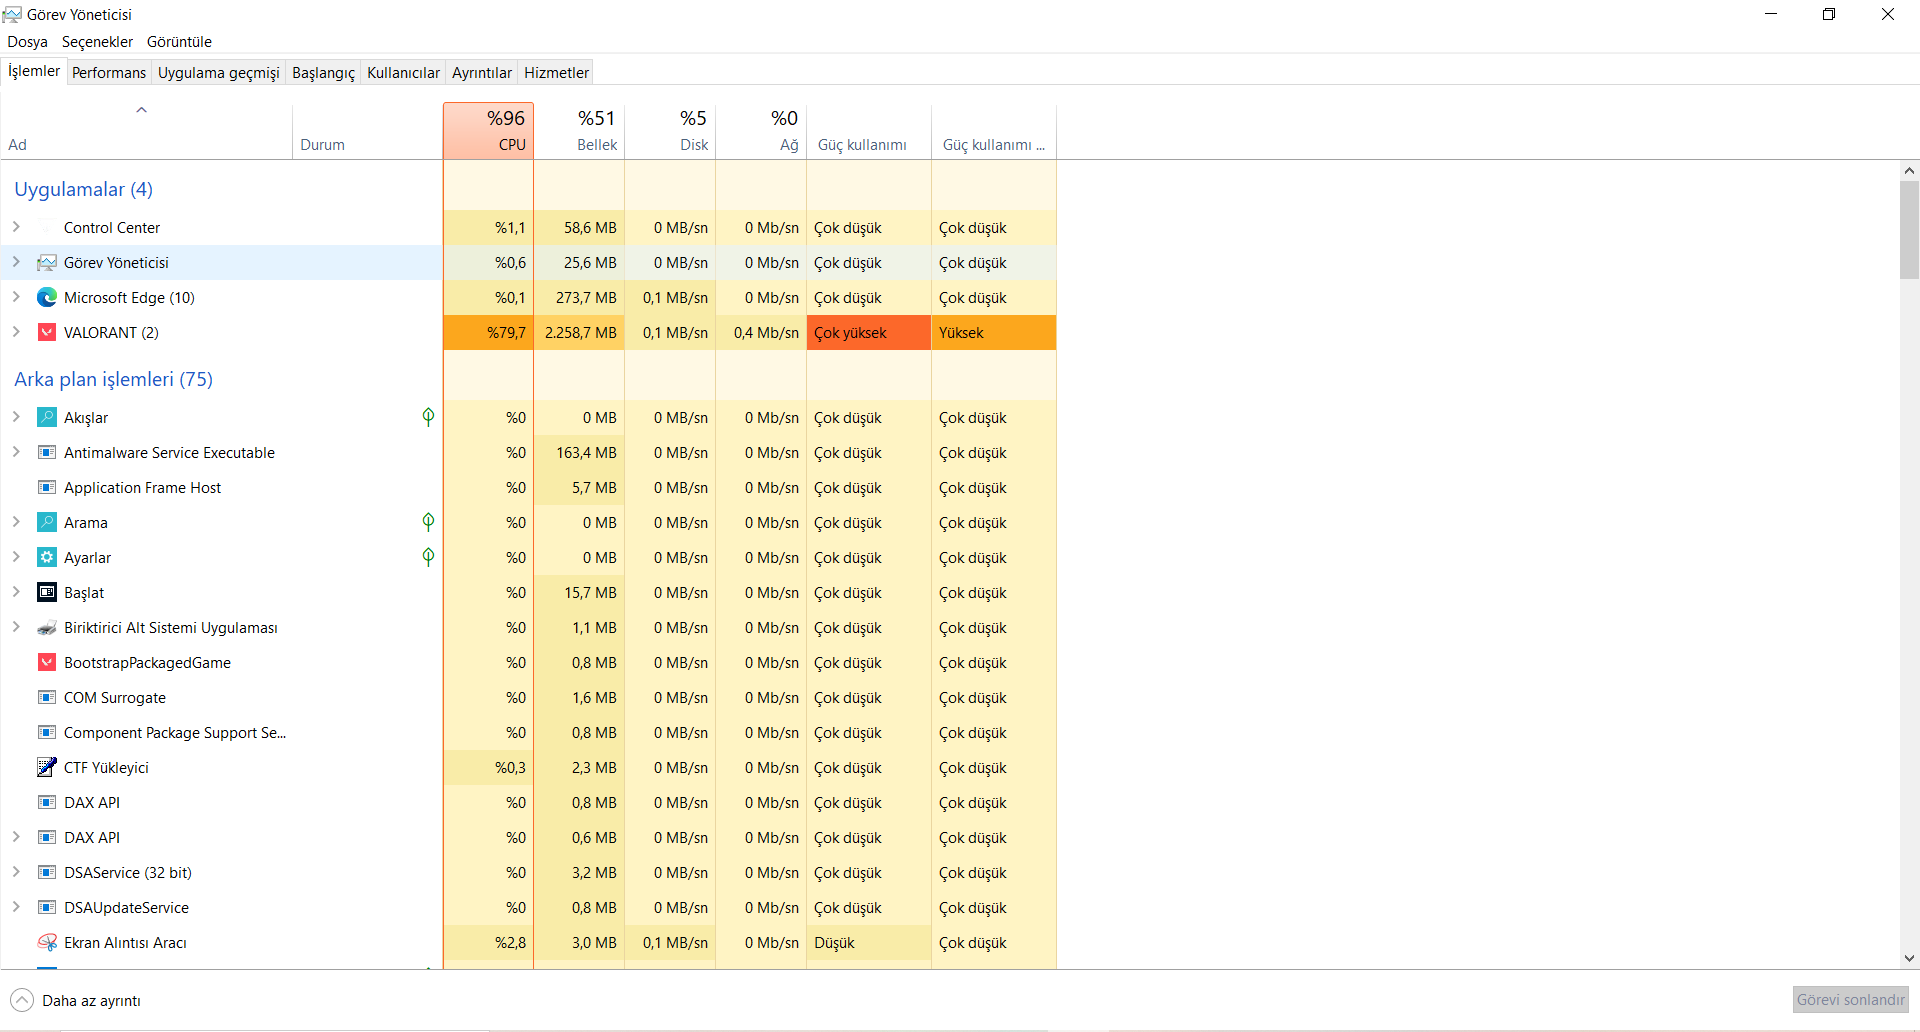This screenshot has height=1032, width=1920.
Task: Click the Ekran Alıntısı Aracı scissors icon
Action: click(x=47, y=943)
